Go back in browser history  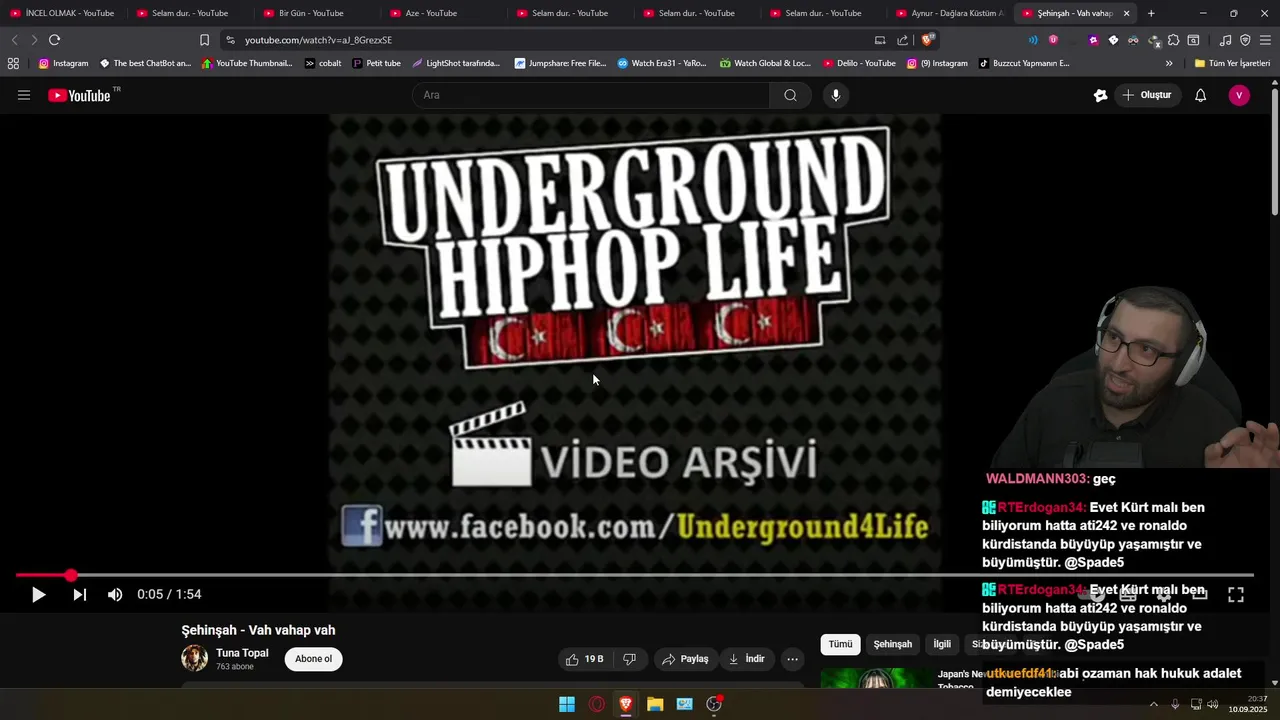coord(14,40)
